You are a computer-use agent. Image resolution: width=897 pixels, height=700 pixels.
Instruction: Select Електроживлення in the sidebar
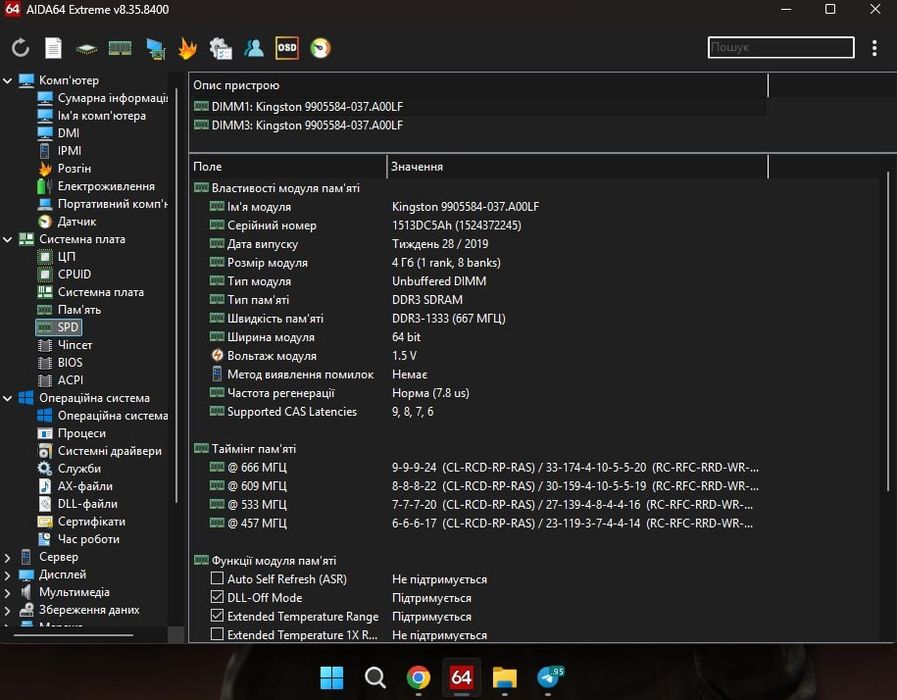click(x=96, y=186)
